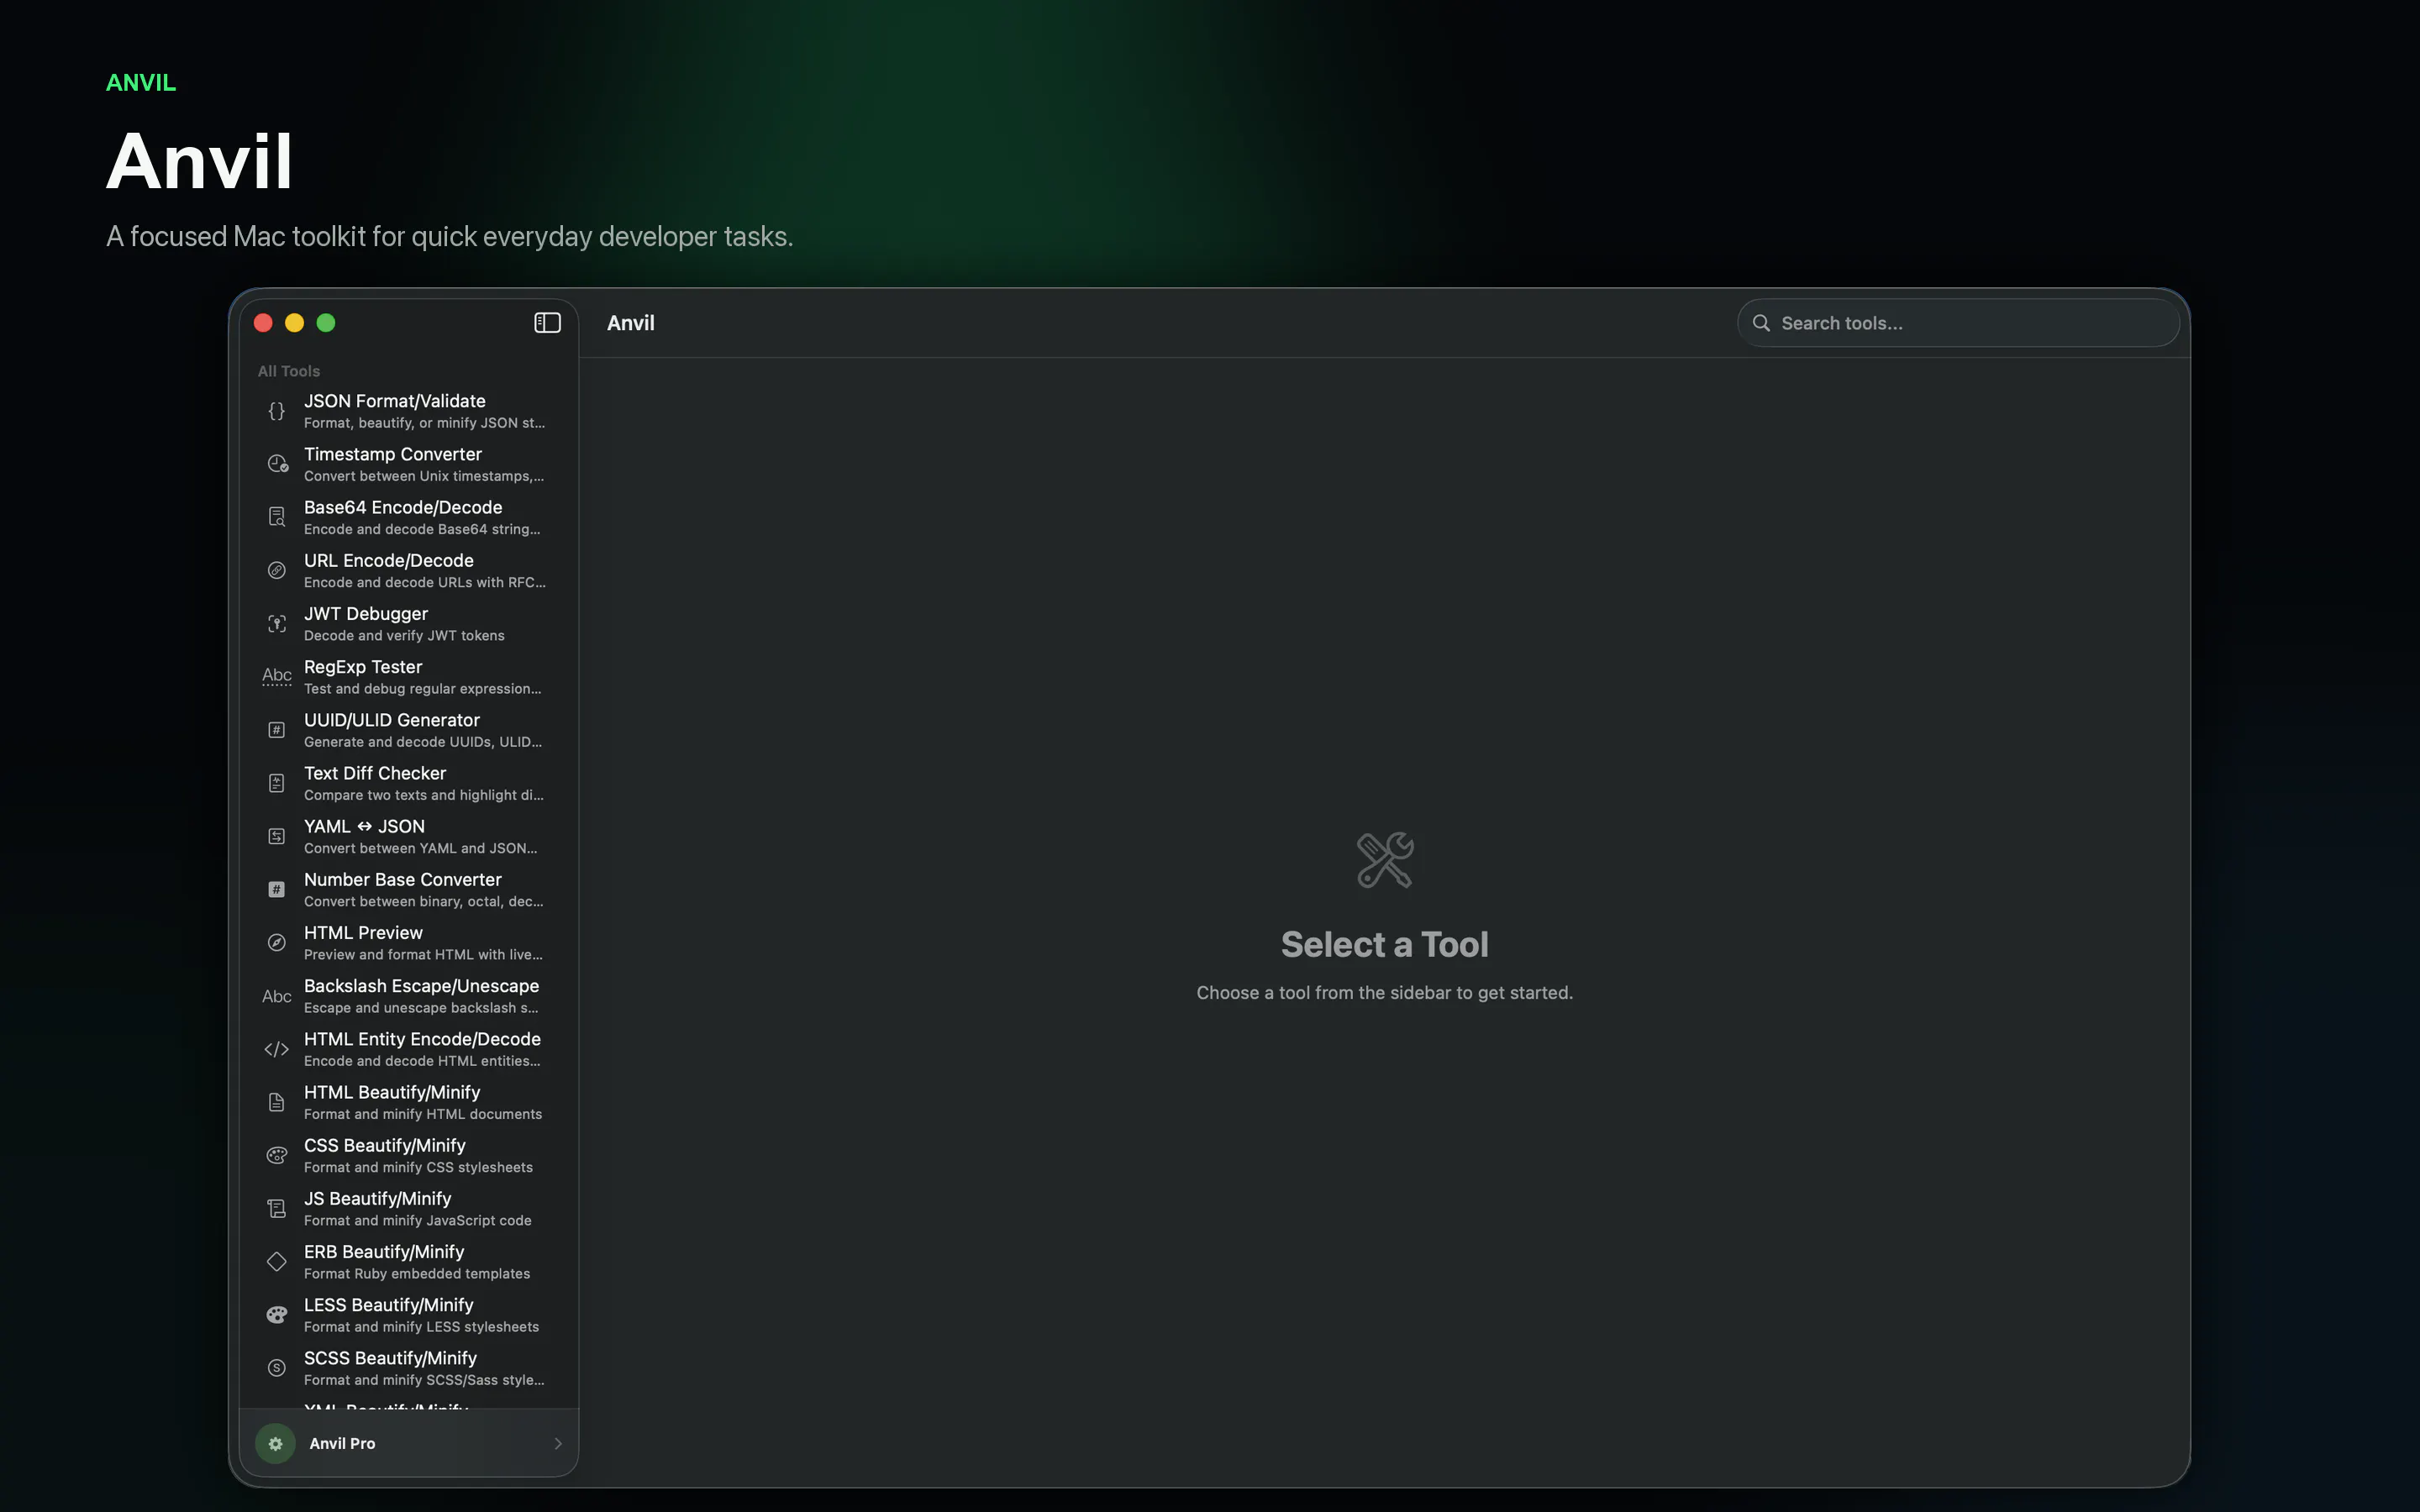Click the Timestamp Converter clock icon
The image size is (2420, 1512).
click(277, 464)
